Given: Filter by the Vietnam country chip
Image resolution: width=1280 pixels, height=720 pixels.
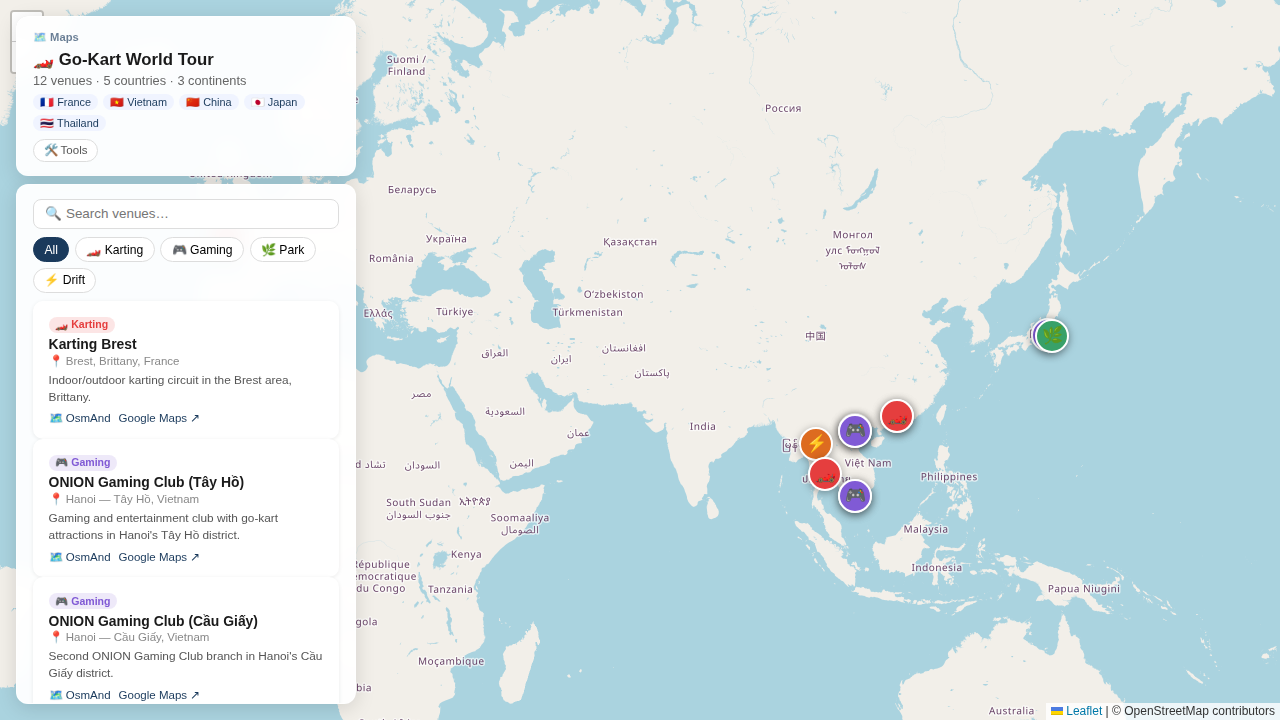Looking at the screenshot, I should (139, 102).
